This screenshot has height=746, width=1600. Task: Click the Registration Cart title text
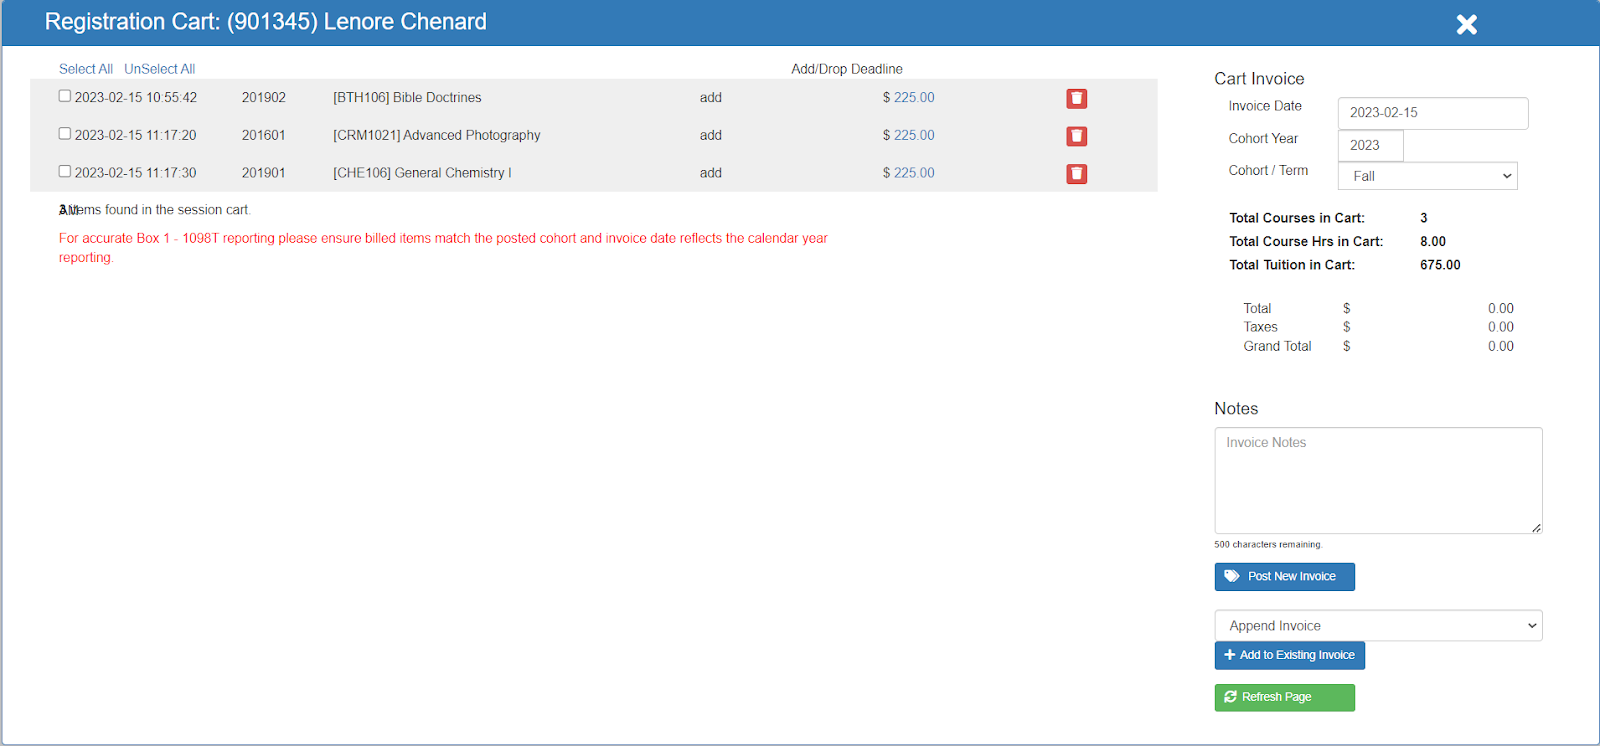click(x=266, y=22)
